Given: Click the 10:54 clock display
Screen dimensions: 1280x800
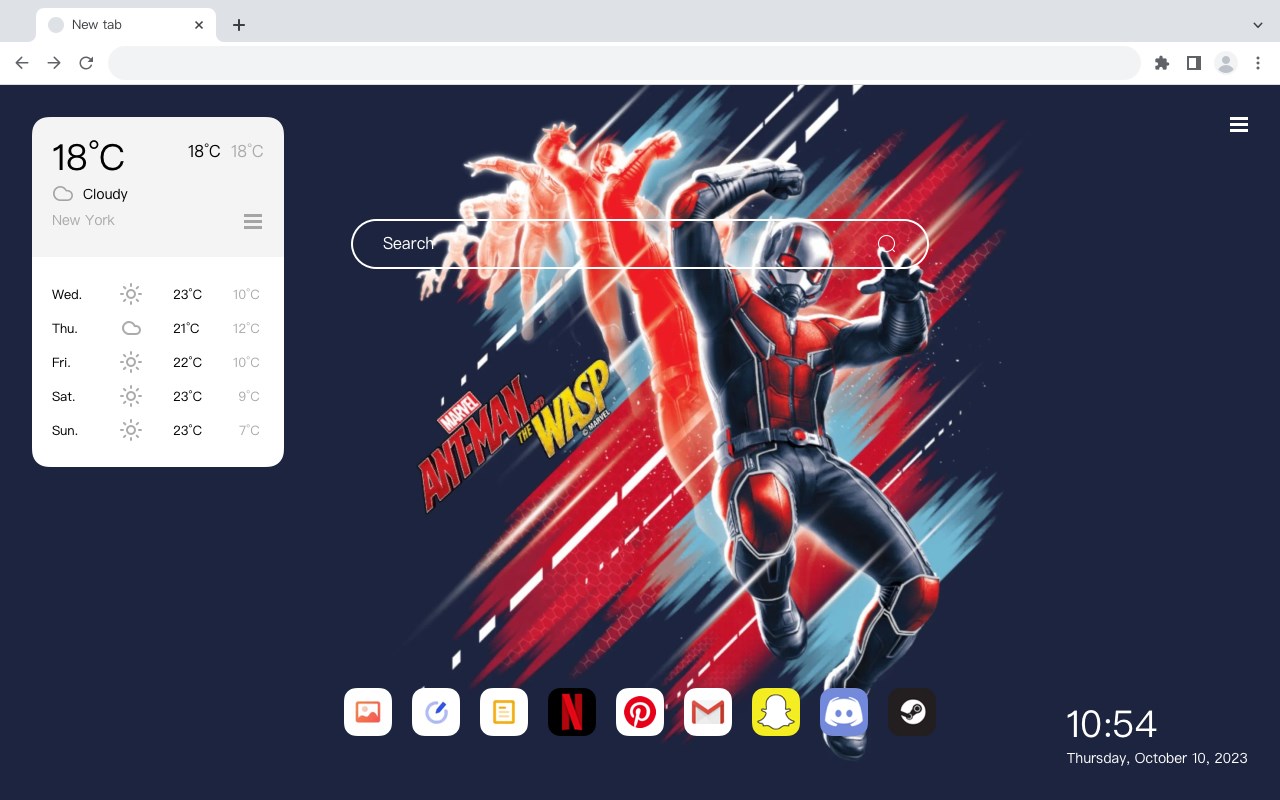Looking at the screenshot, I should pyautogui.click(x=1111, y=724).
